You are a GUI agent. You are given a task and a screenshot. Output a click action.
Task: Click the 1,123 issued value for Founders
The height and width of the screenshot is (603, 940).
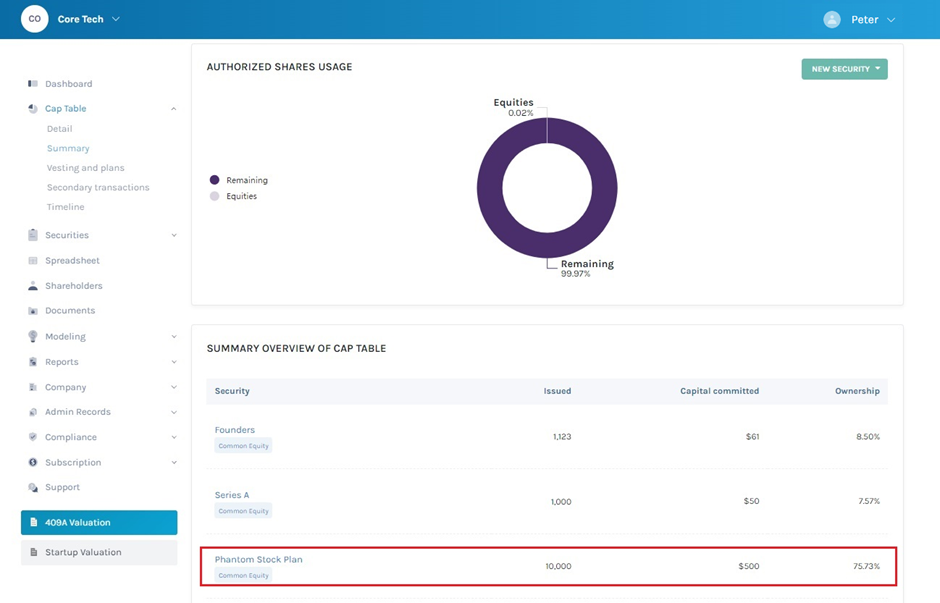[x=562, y=436]
